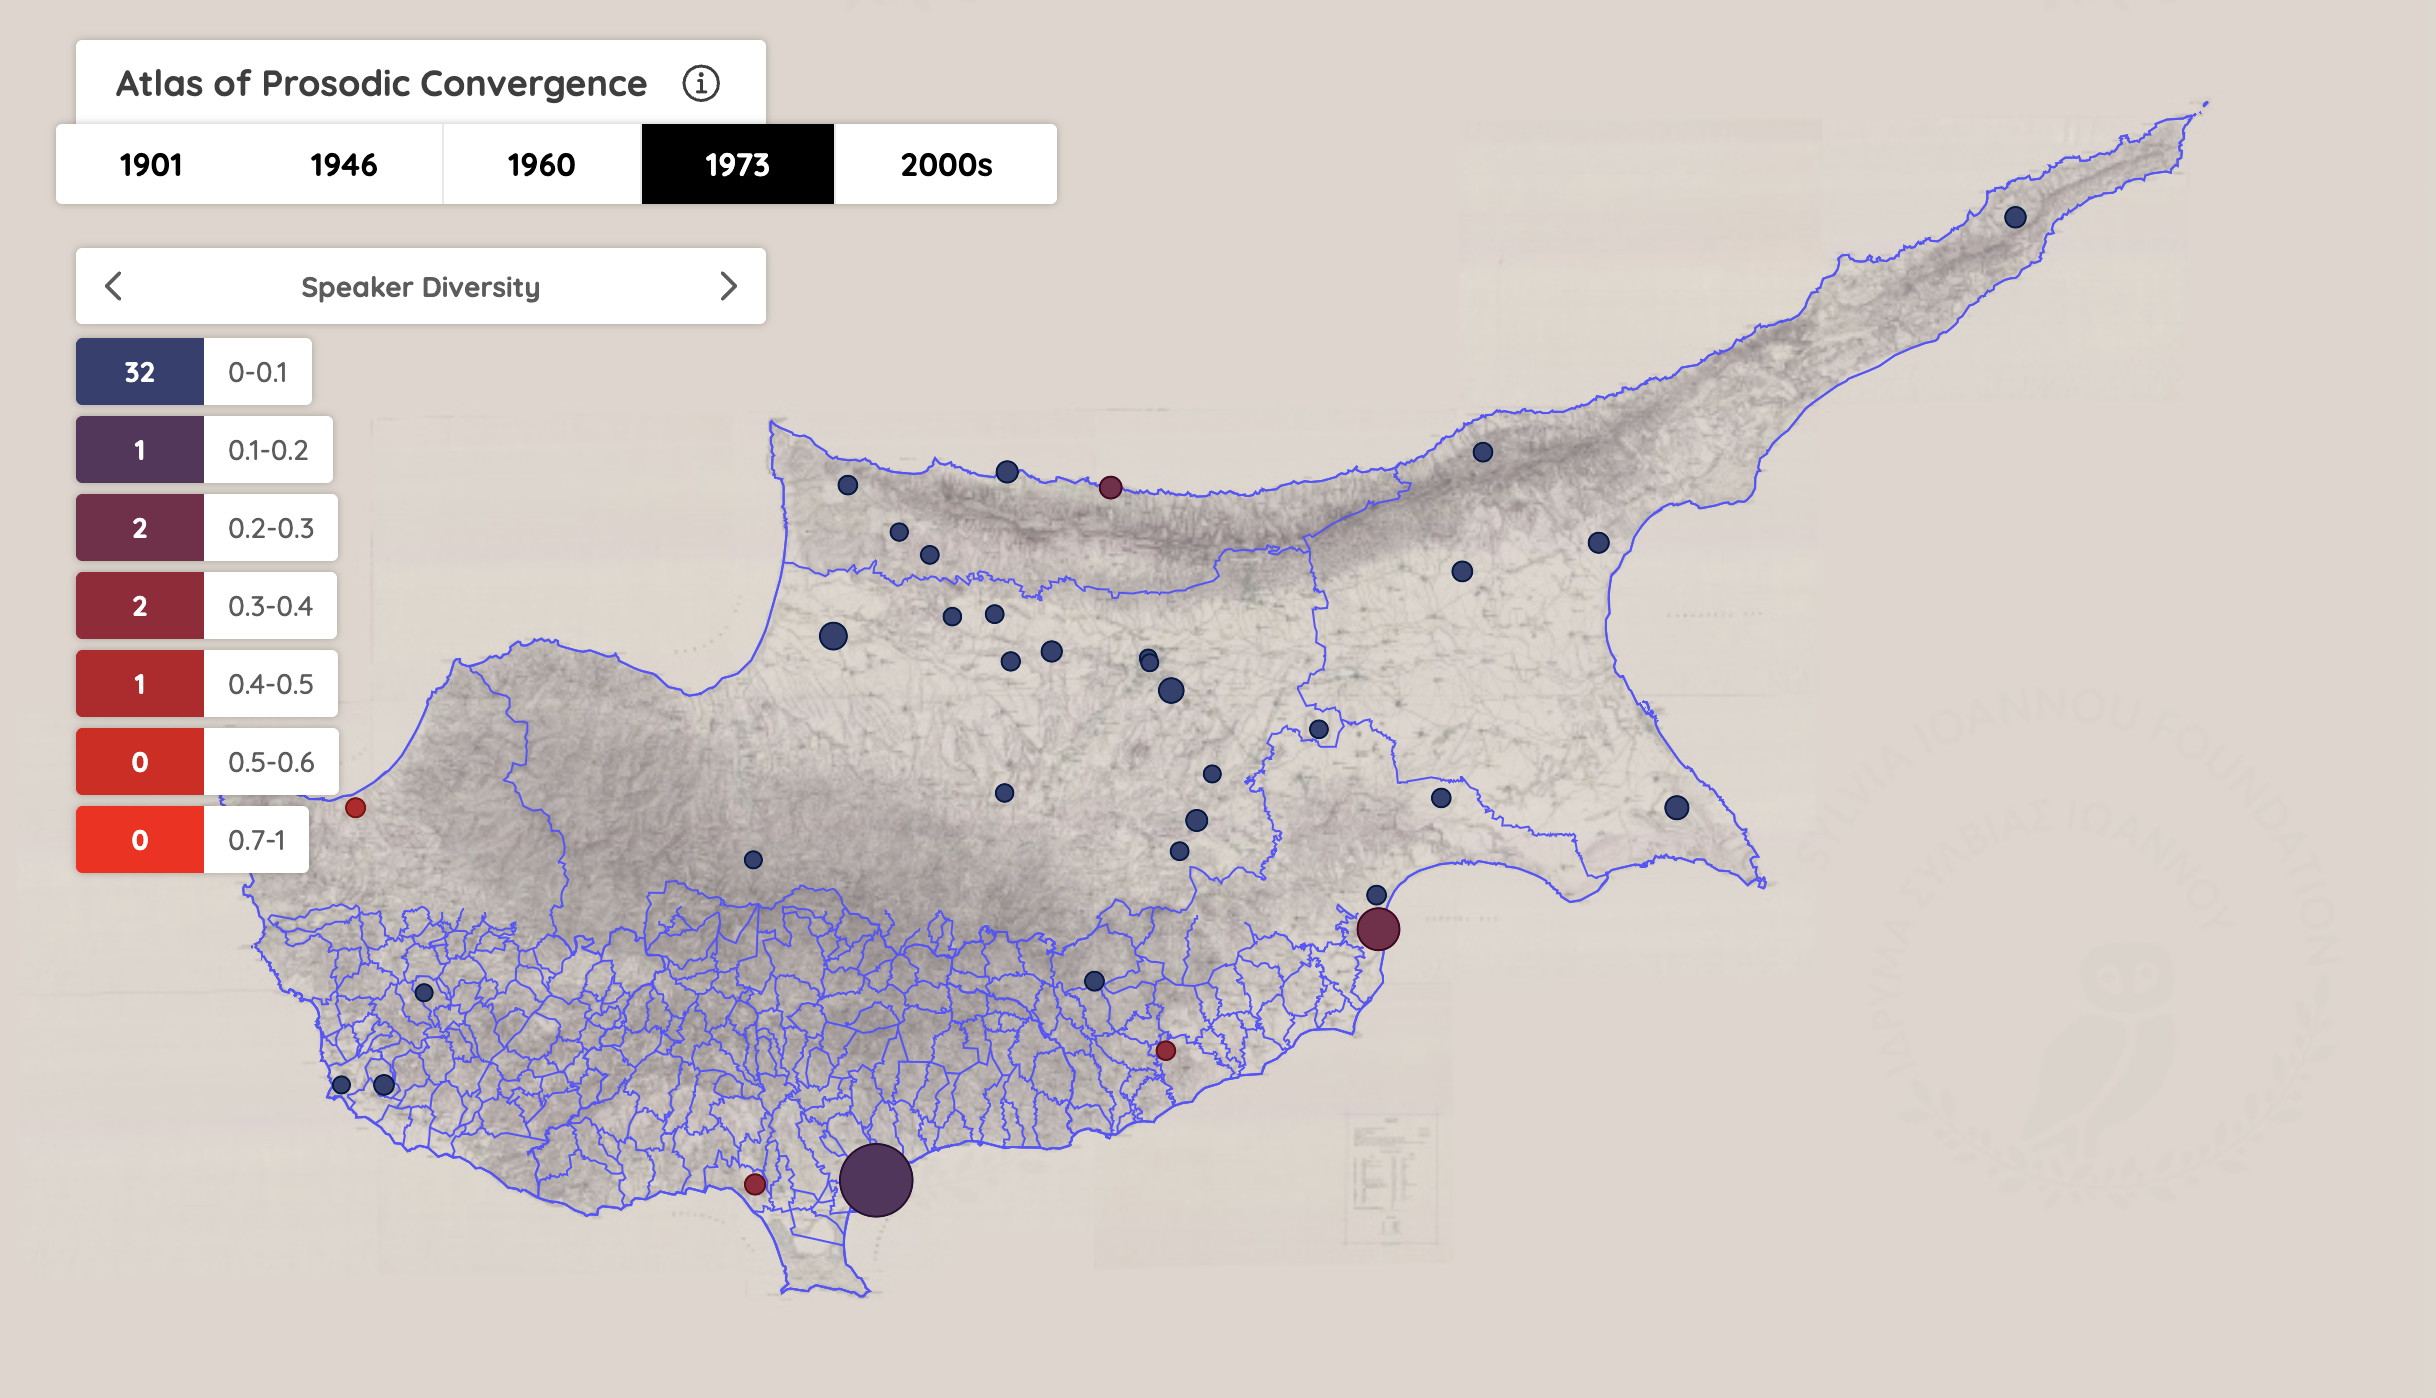Click the large purple circle on the south coast

[877, 1181]
